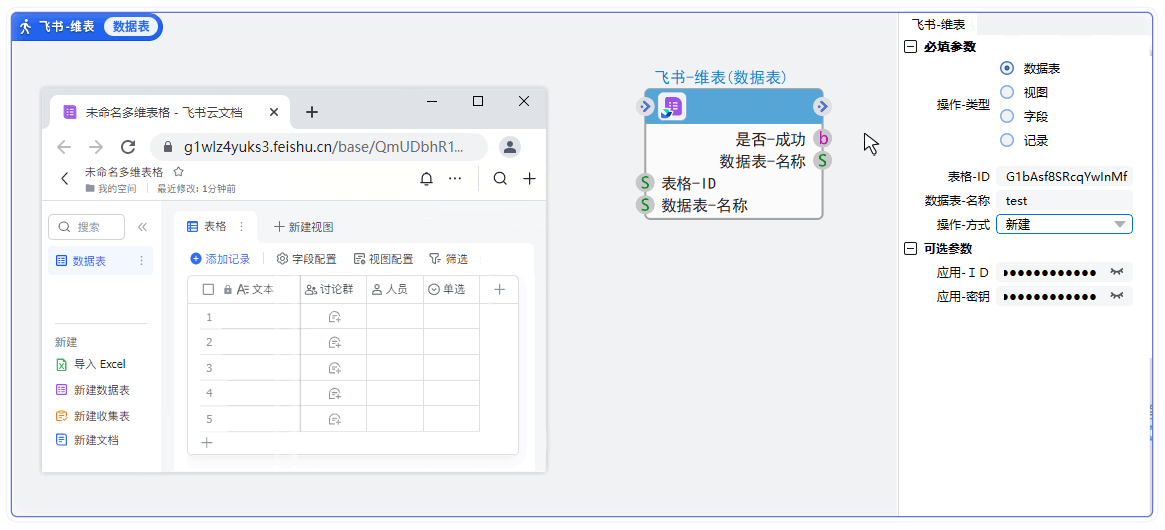Click the plus icon beside search
The image size is (1165, 530).
click(529, 178)
